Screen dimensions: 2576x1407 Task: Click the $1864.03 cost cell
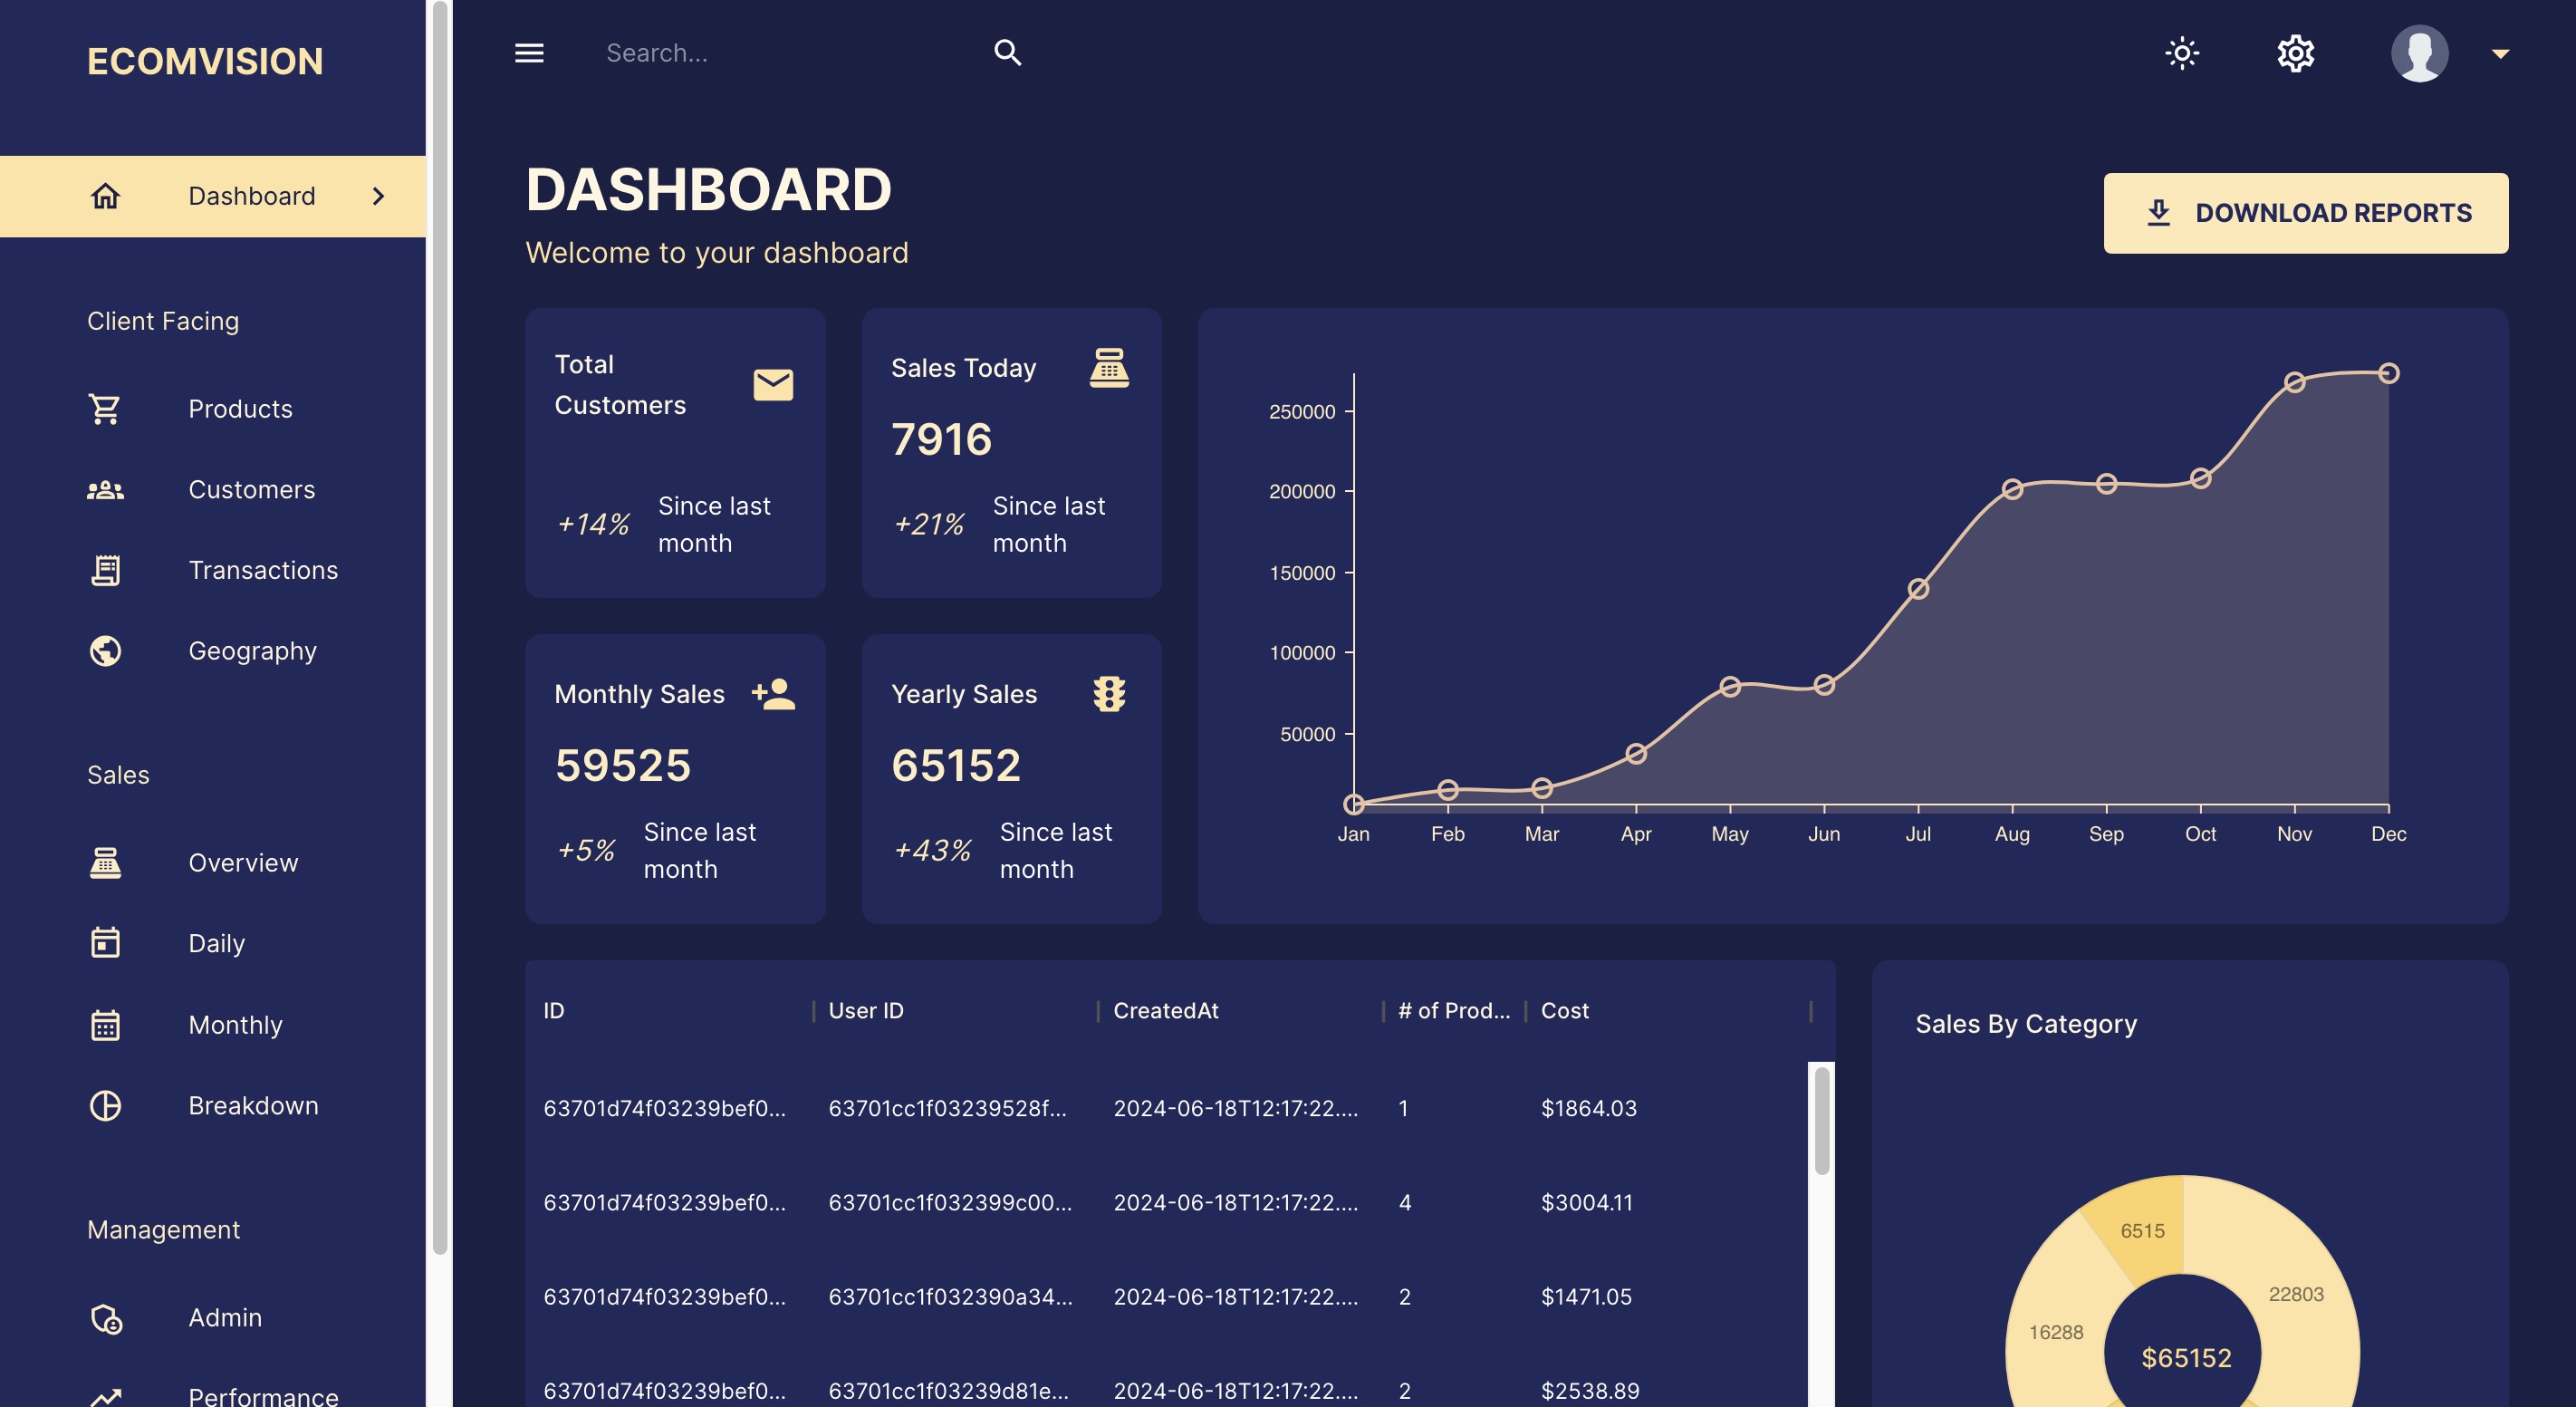click(x=1589, y=1108)
